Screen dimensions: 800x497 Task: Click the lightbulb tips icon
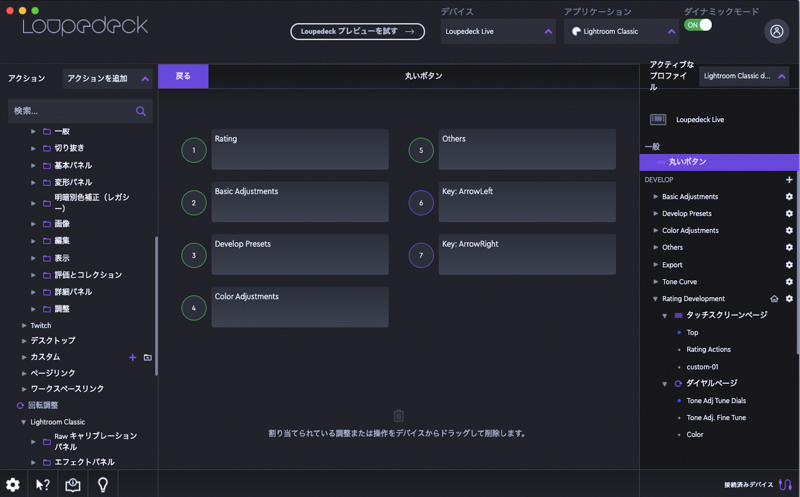coord(103,485)
